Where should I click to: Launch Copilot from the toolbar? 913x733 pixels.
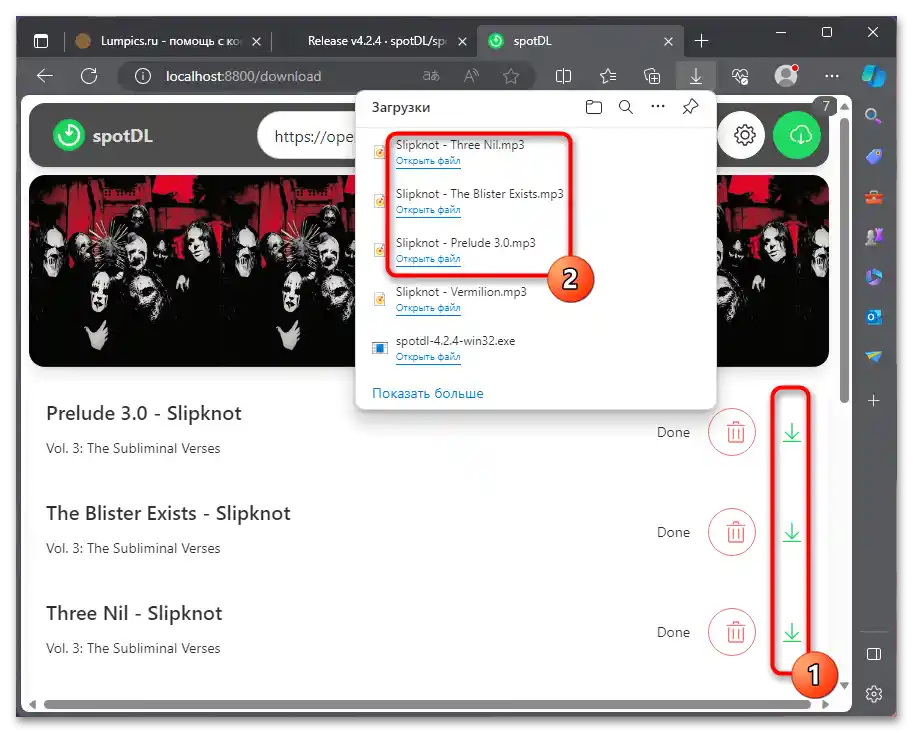click(873, 76)
